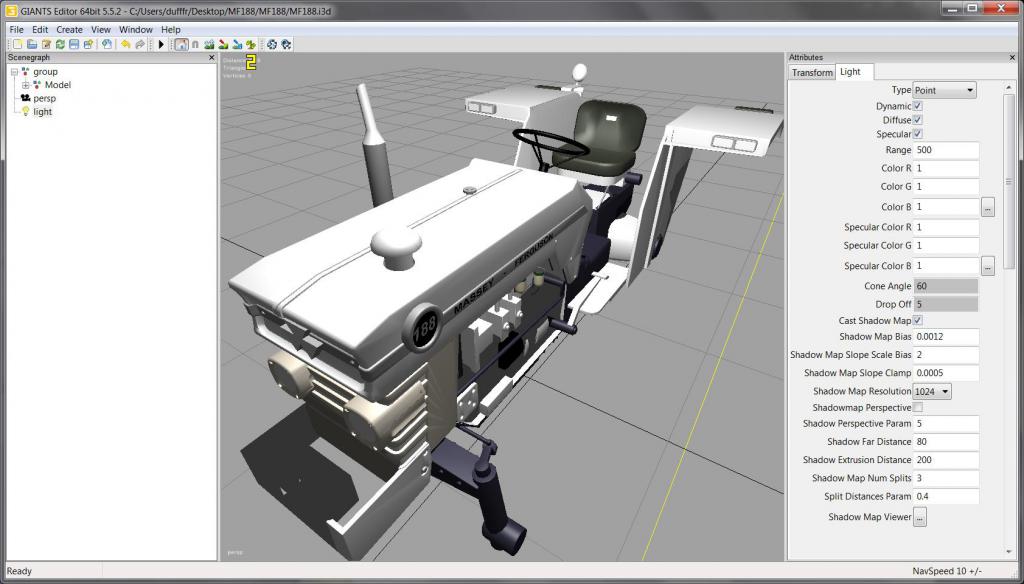Click the green terrain icon beside the magnet

pos(209,44)
